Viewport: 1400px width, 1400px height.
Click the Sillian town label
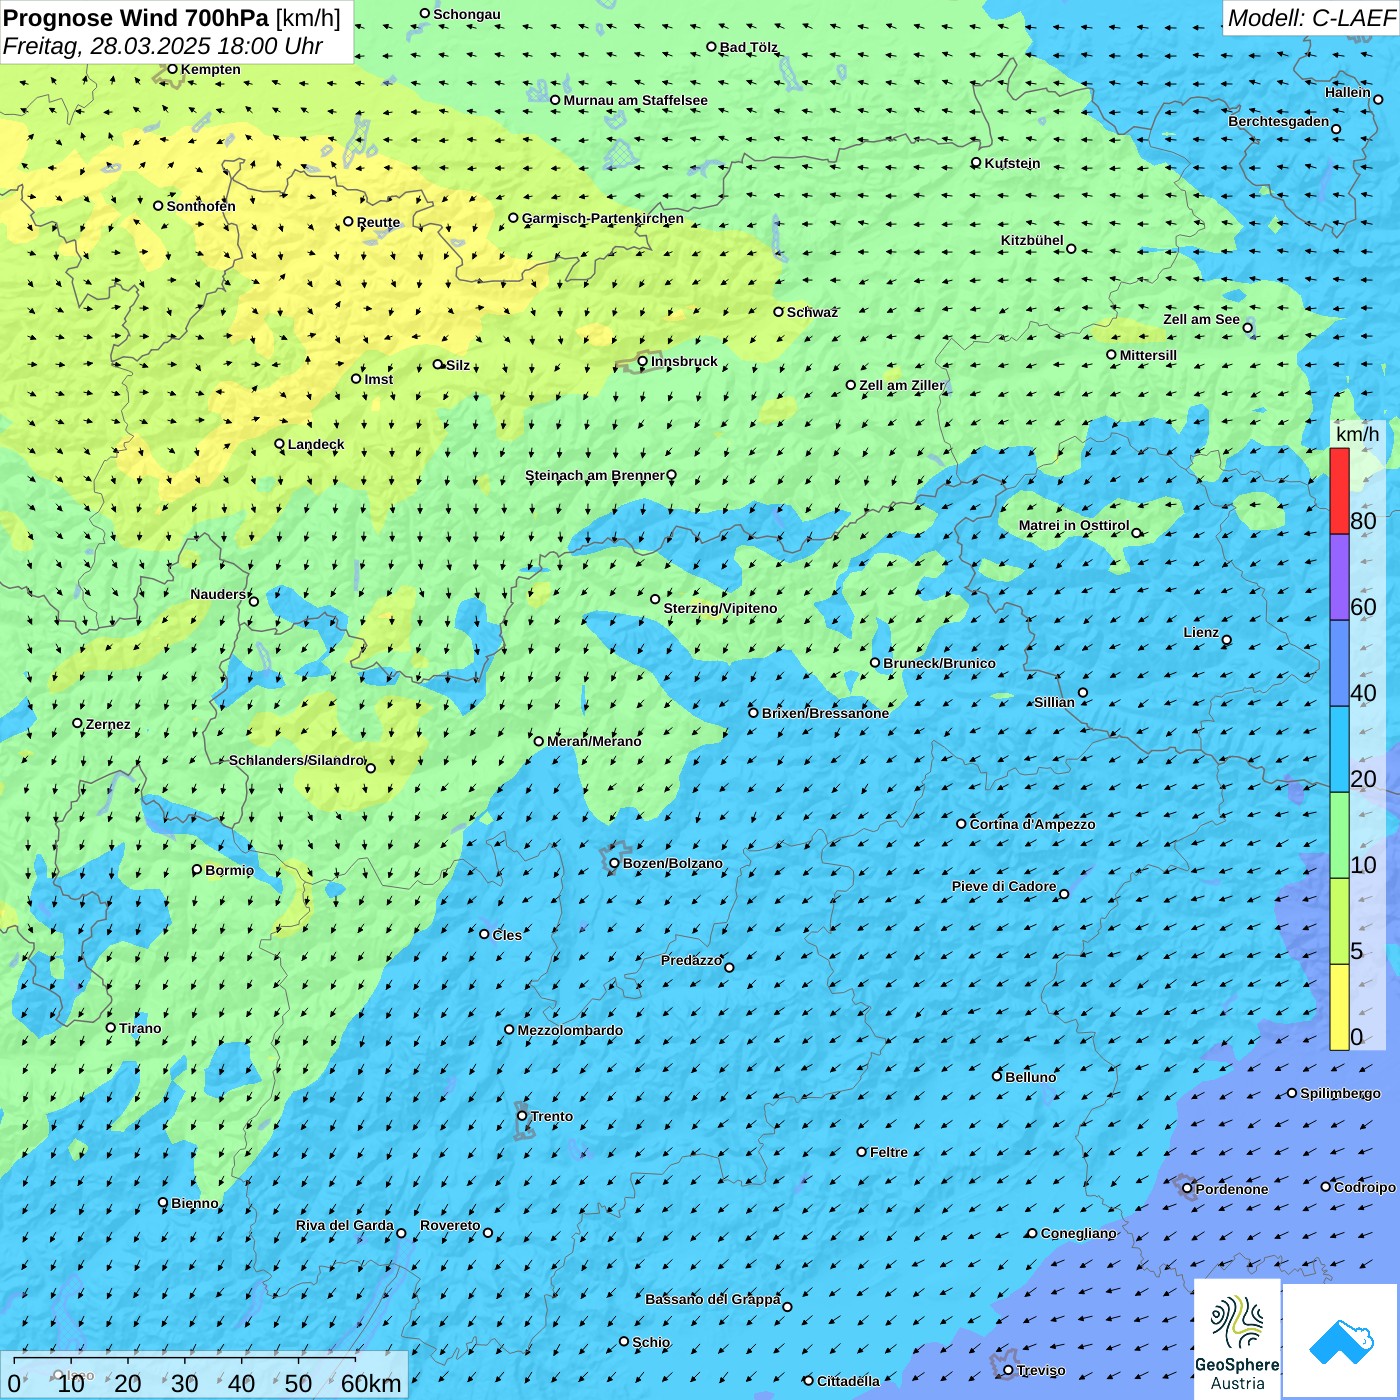click(x=1054, y=702)
